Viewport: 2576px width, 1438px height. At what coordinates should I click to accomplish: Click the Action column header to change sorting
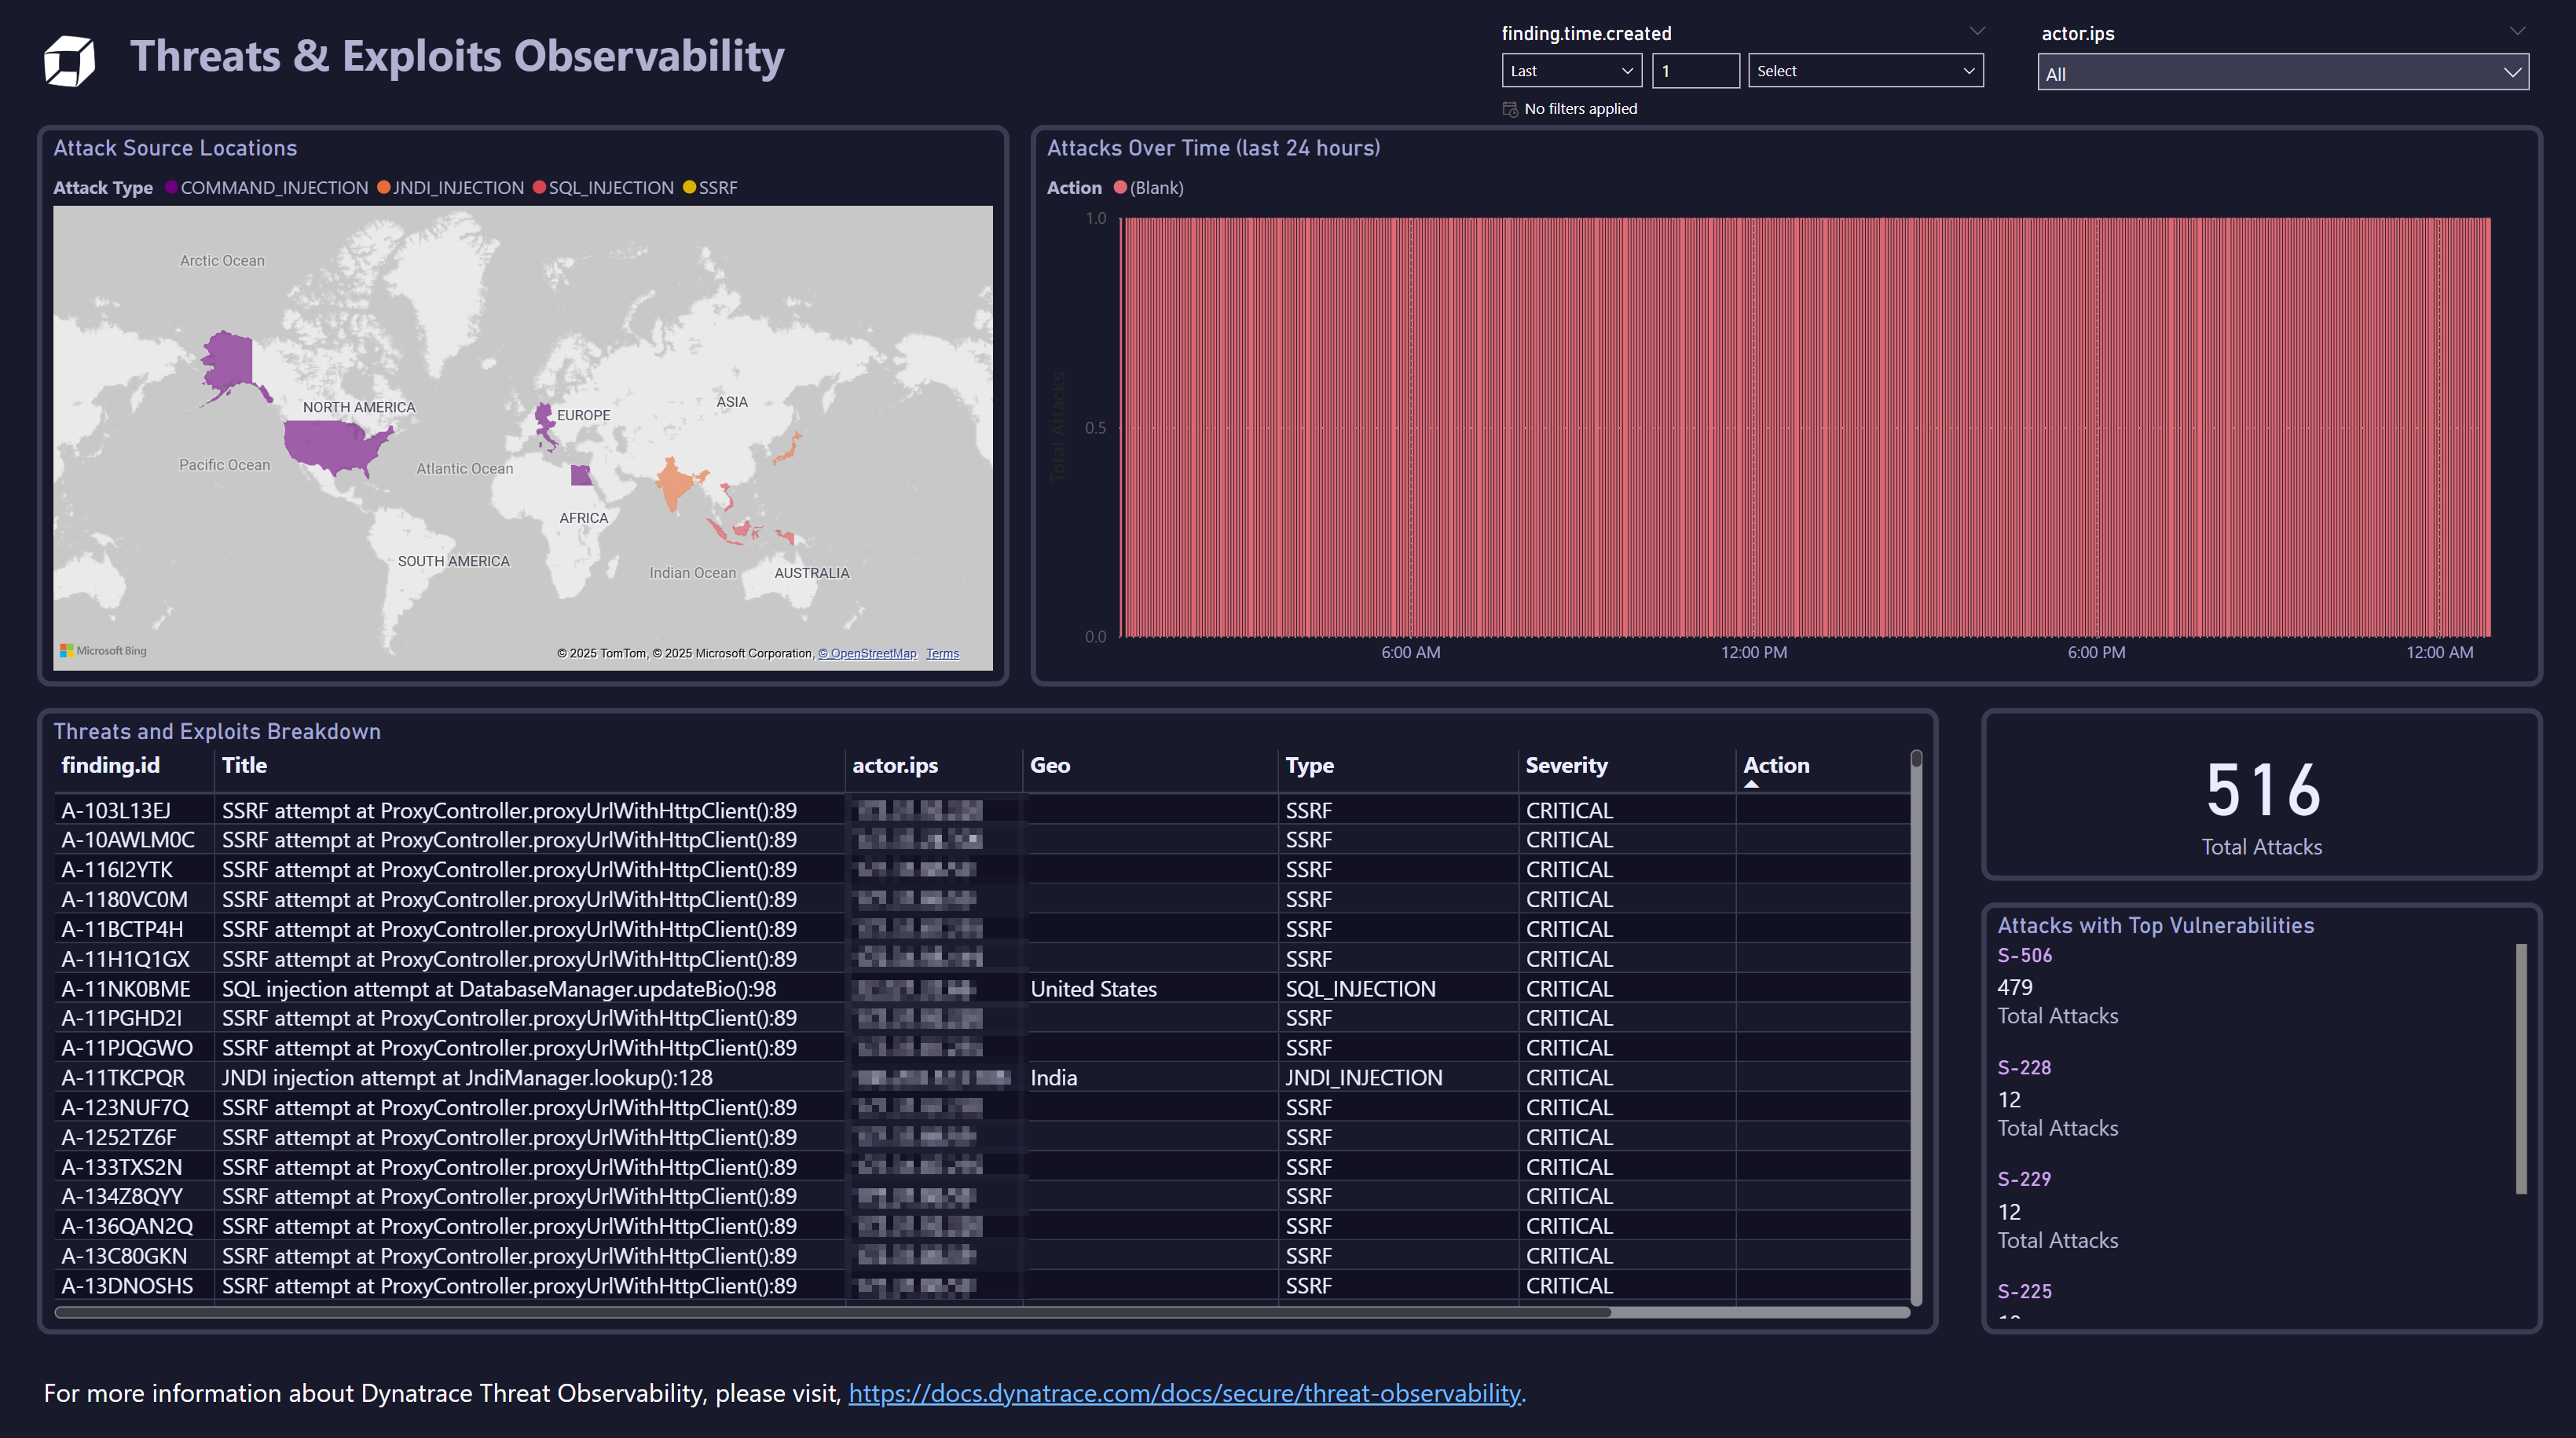1776,765
